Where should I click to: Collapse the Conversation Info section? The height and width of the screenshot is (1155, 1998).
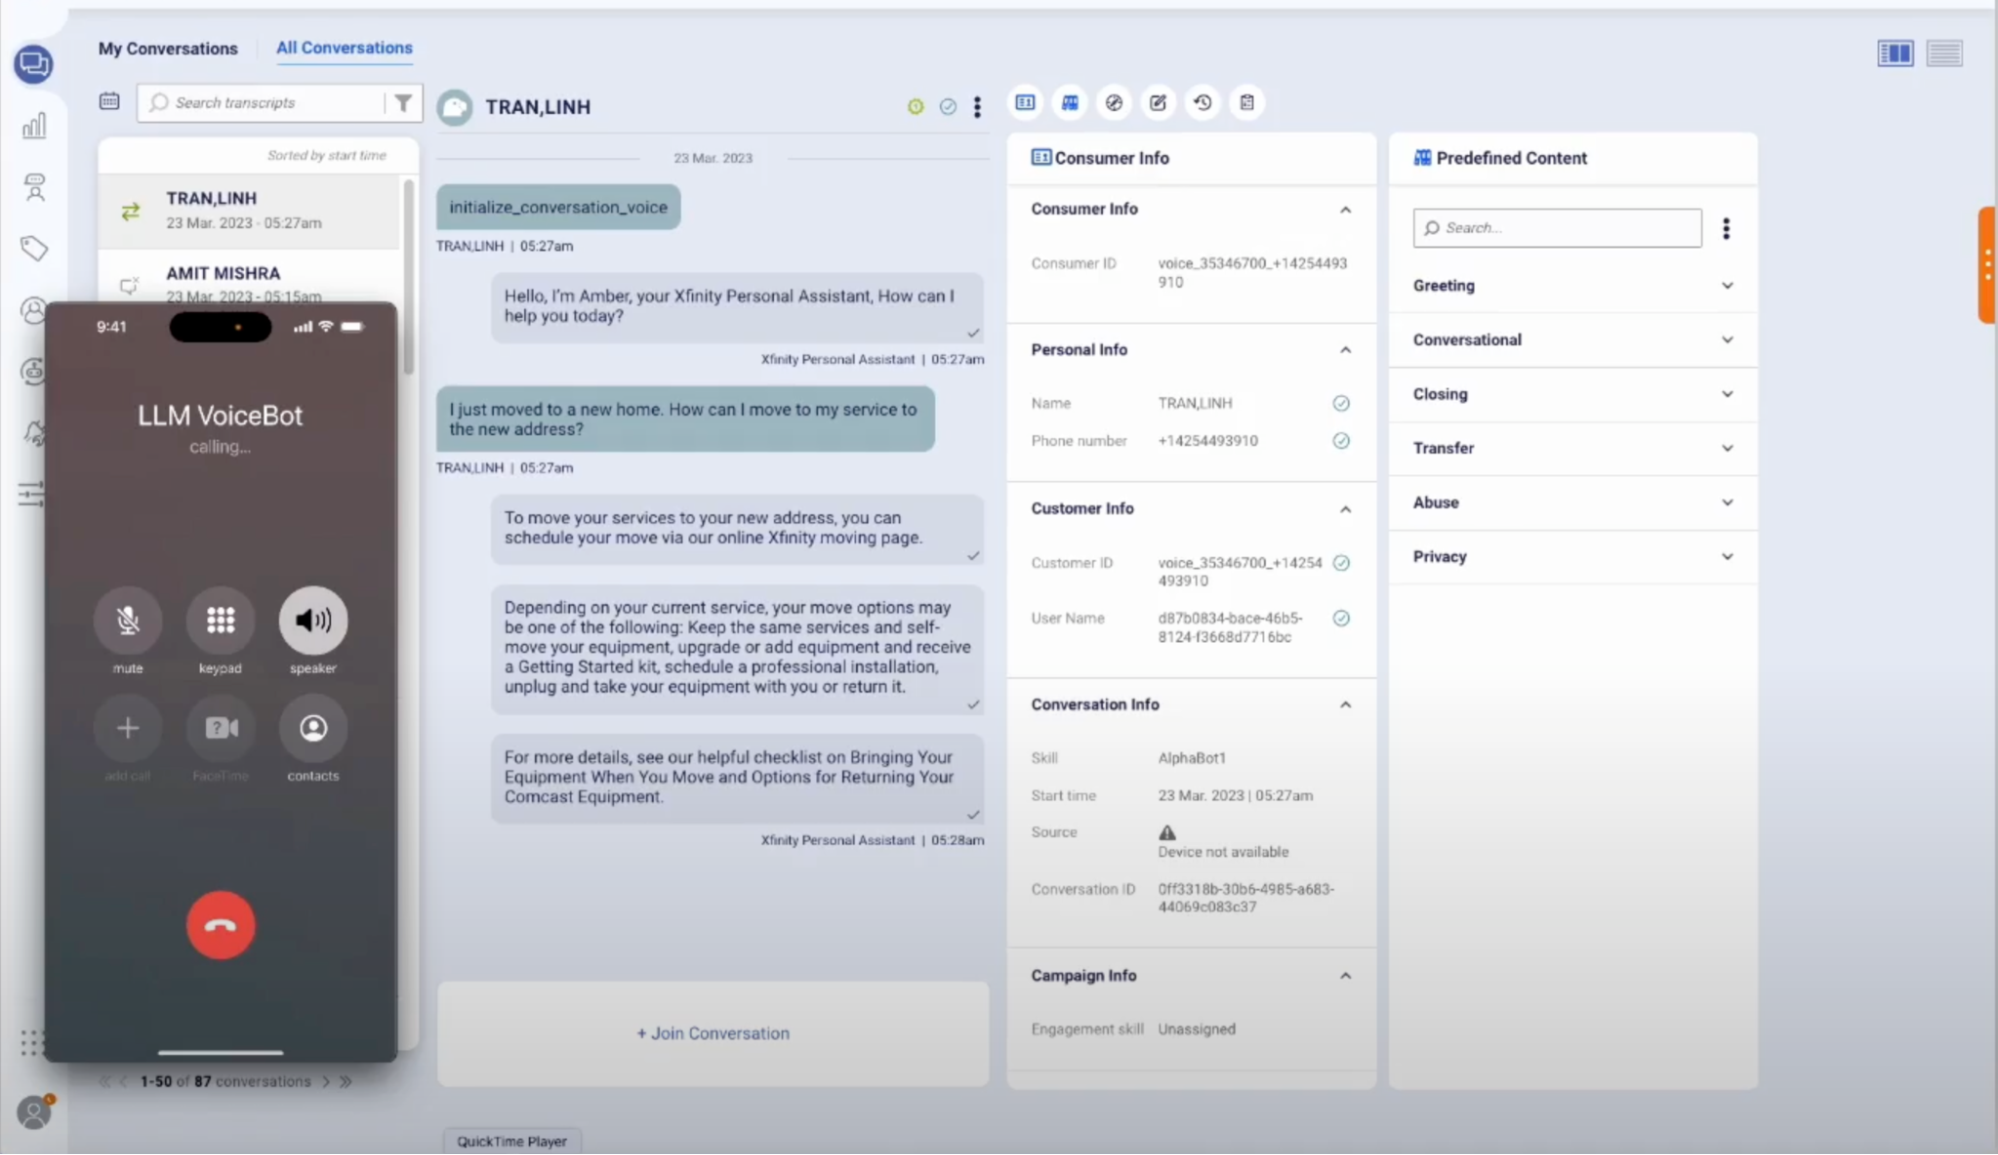coord(1345,705)
